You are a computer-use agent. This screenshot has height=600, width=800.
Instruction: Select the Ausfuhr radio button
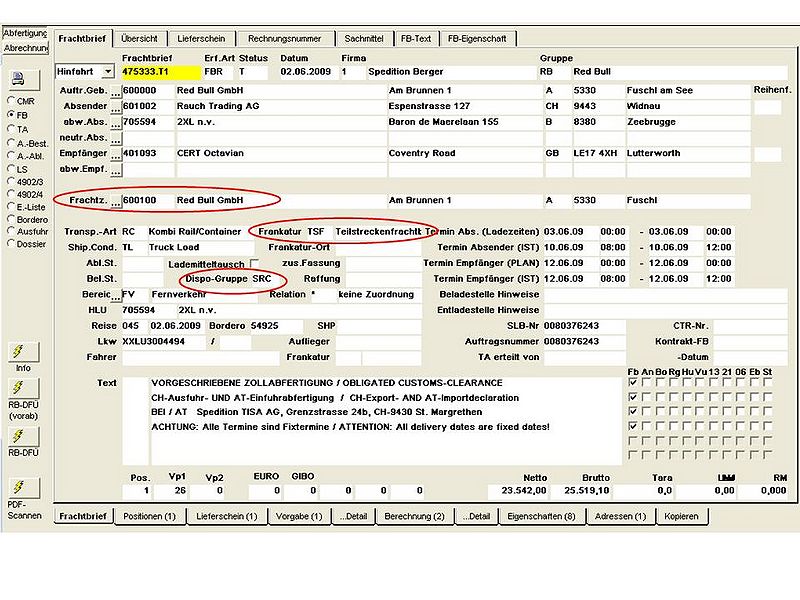(x=11, y=231)
